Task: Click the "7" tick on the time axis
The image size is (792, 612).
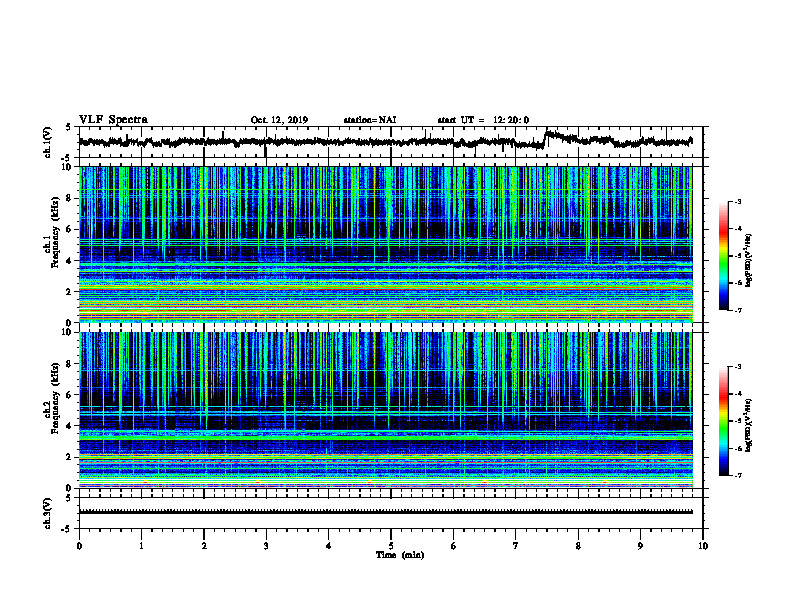Action: point(516,546)
